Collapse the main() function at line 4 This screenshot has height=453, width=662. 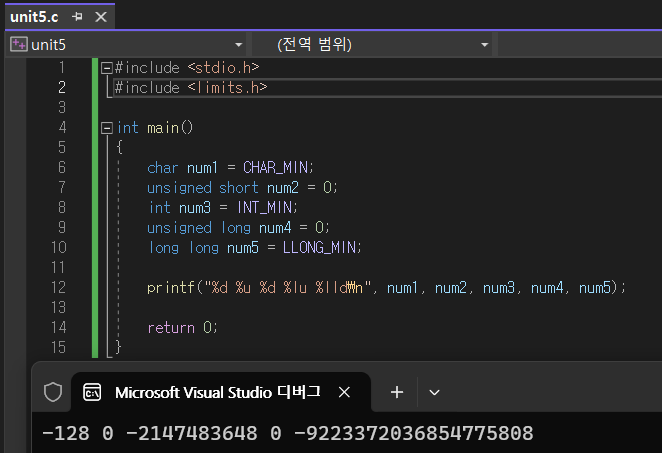click(x=107, y=128)
